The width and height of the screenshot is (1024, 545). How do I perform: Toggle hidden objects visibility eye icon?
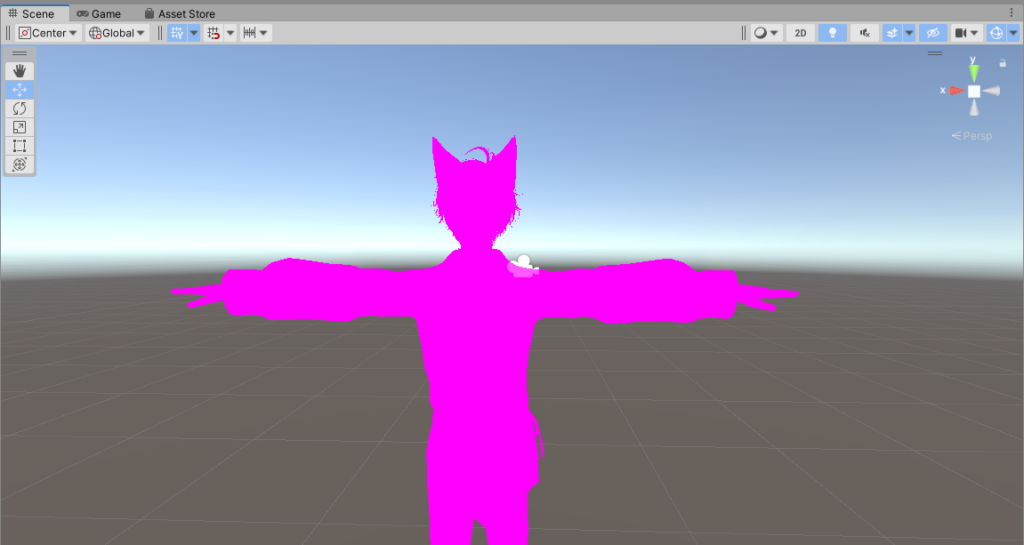tap(933, 33)
